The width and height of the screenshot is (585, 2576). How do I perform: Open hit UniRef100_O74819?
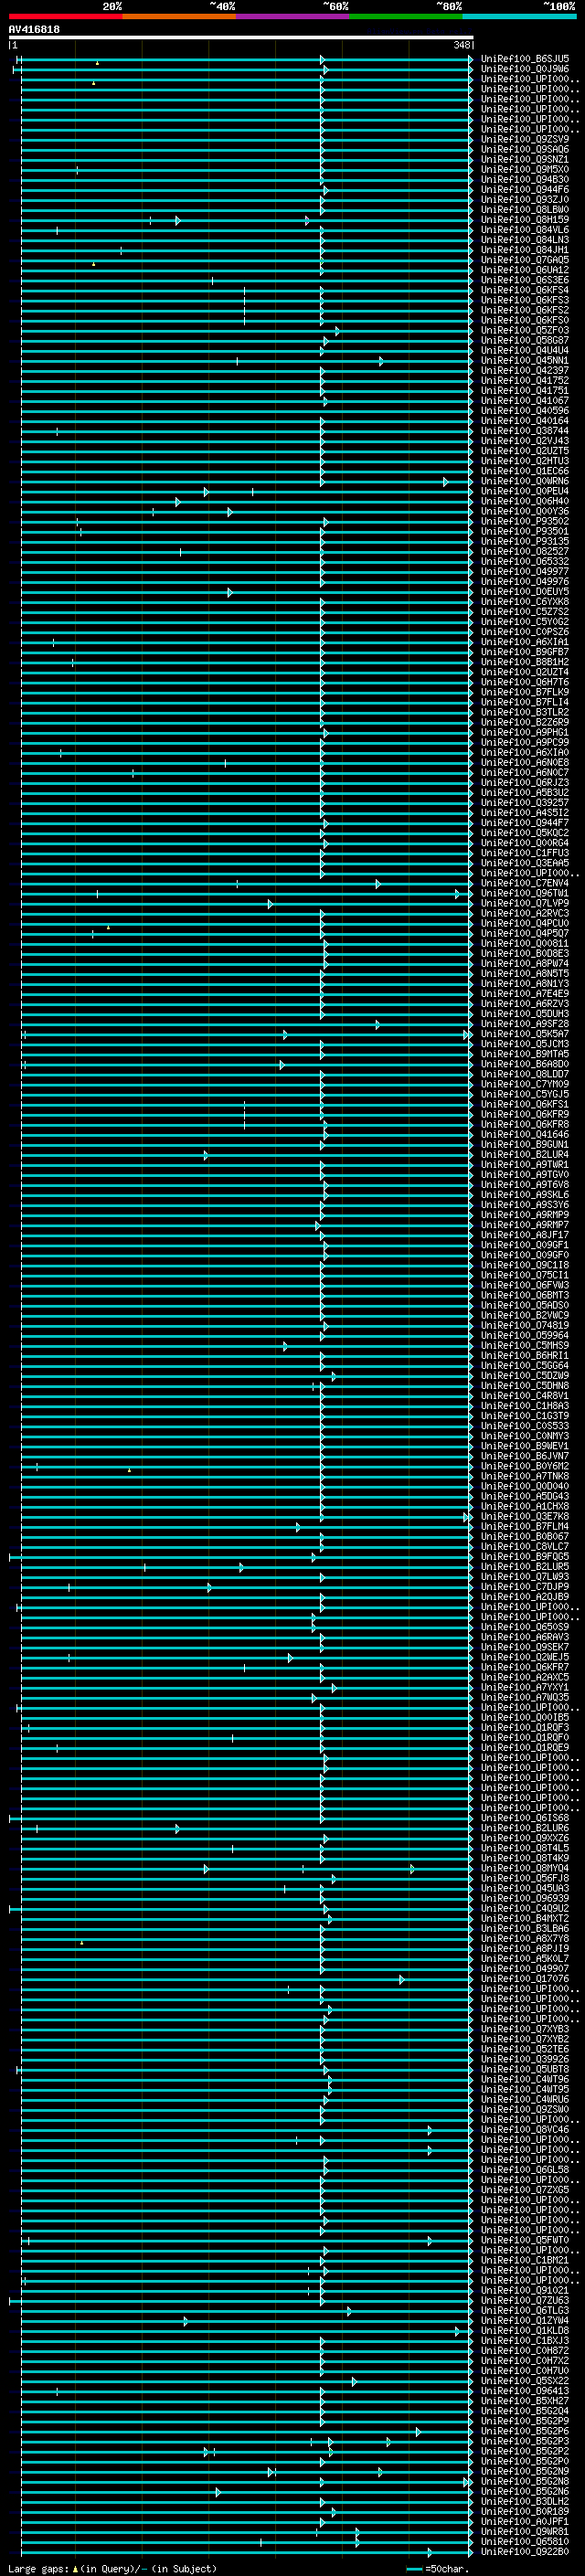coord(525,1326)
